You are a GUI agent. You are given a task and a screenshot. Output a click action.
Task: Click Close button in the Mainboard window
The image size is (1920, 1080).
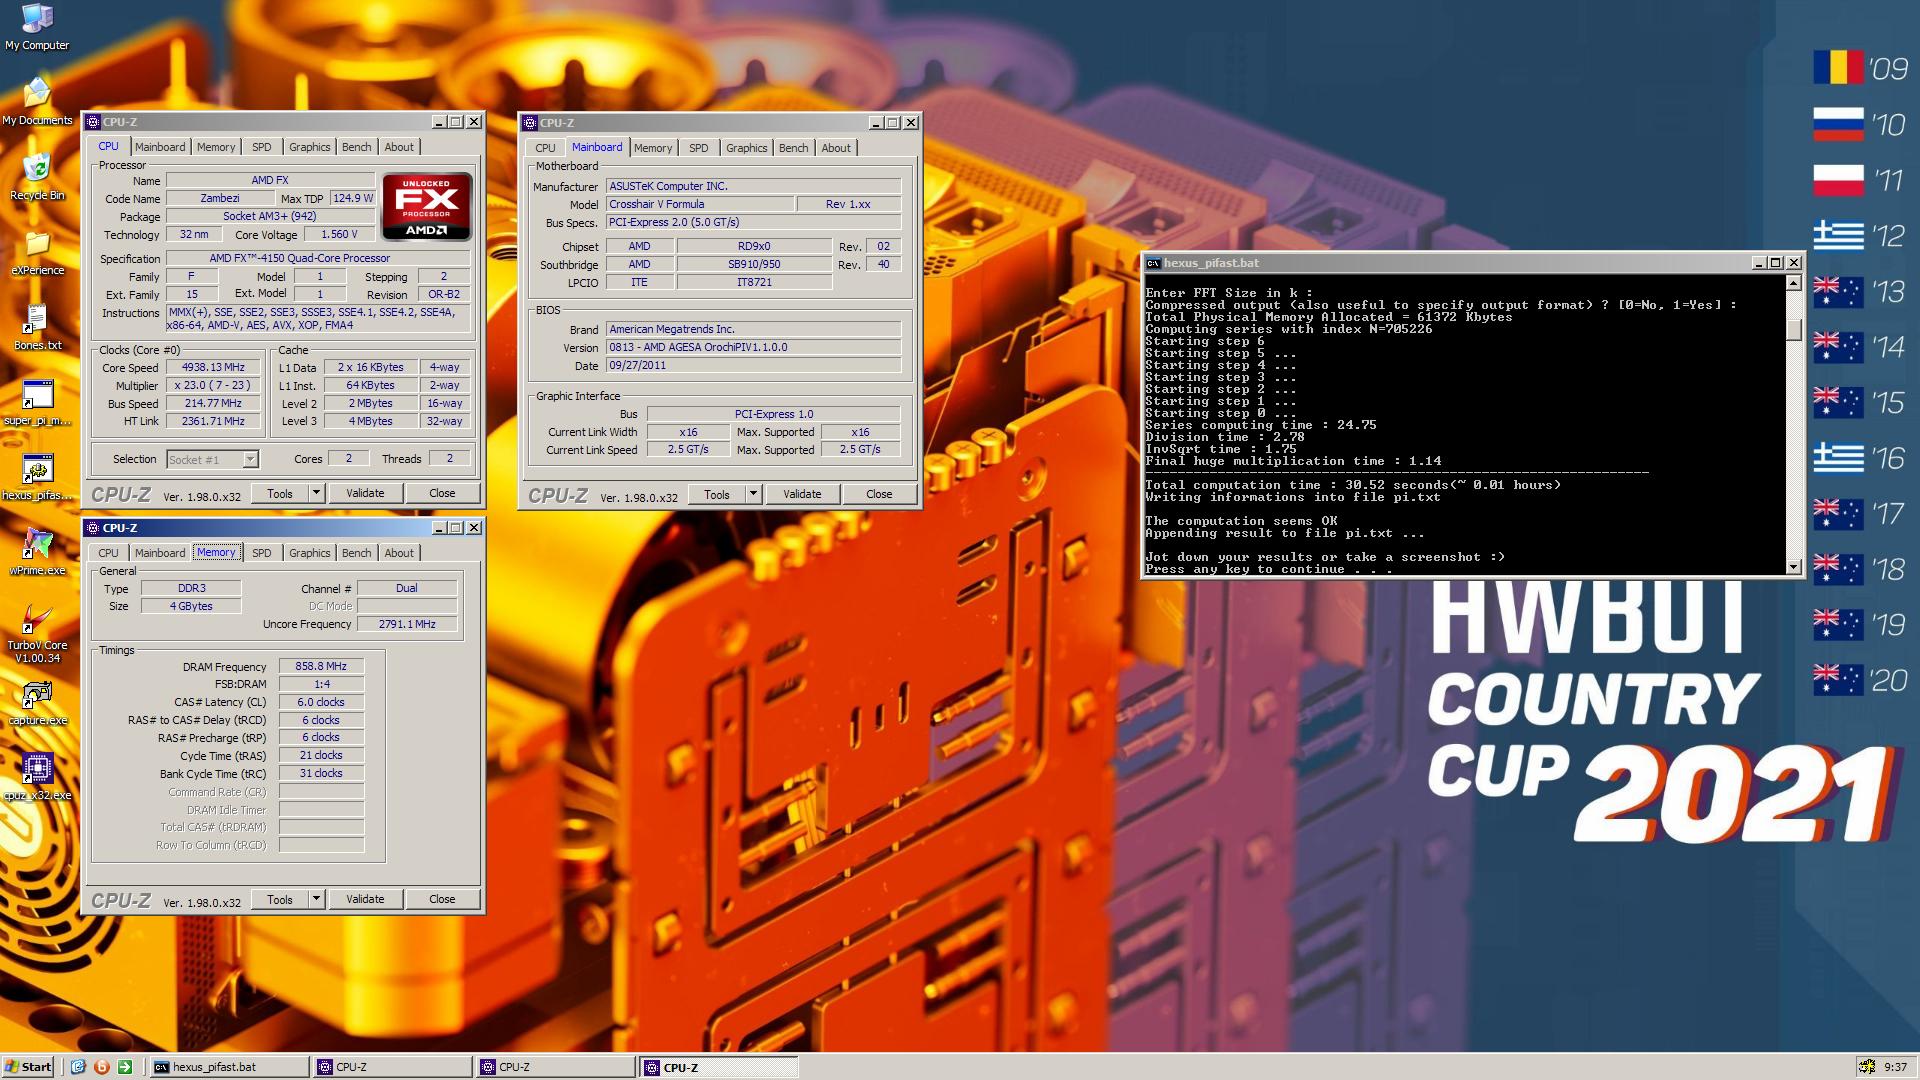point(879,494)
